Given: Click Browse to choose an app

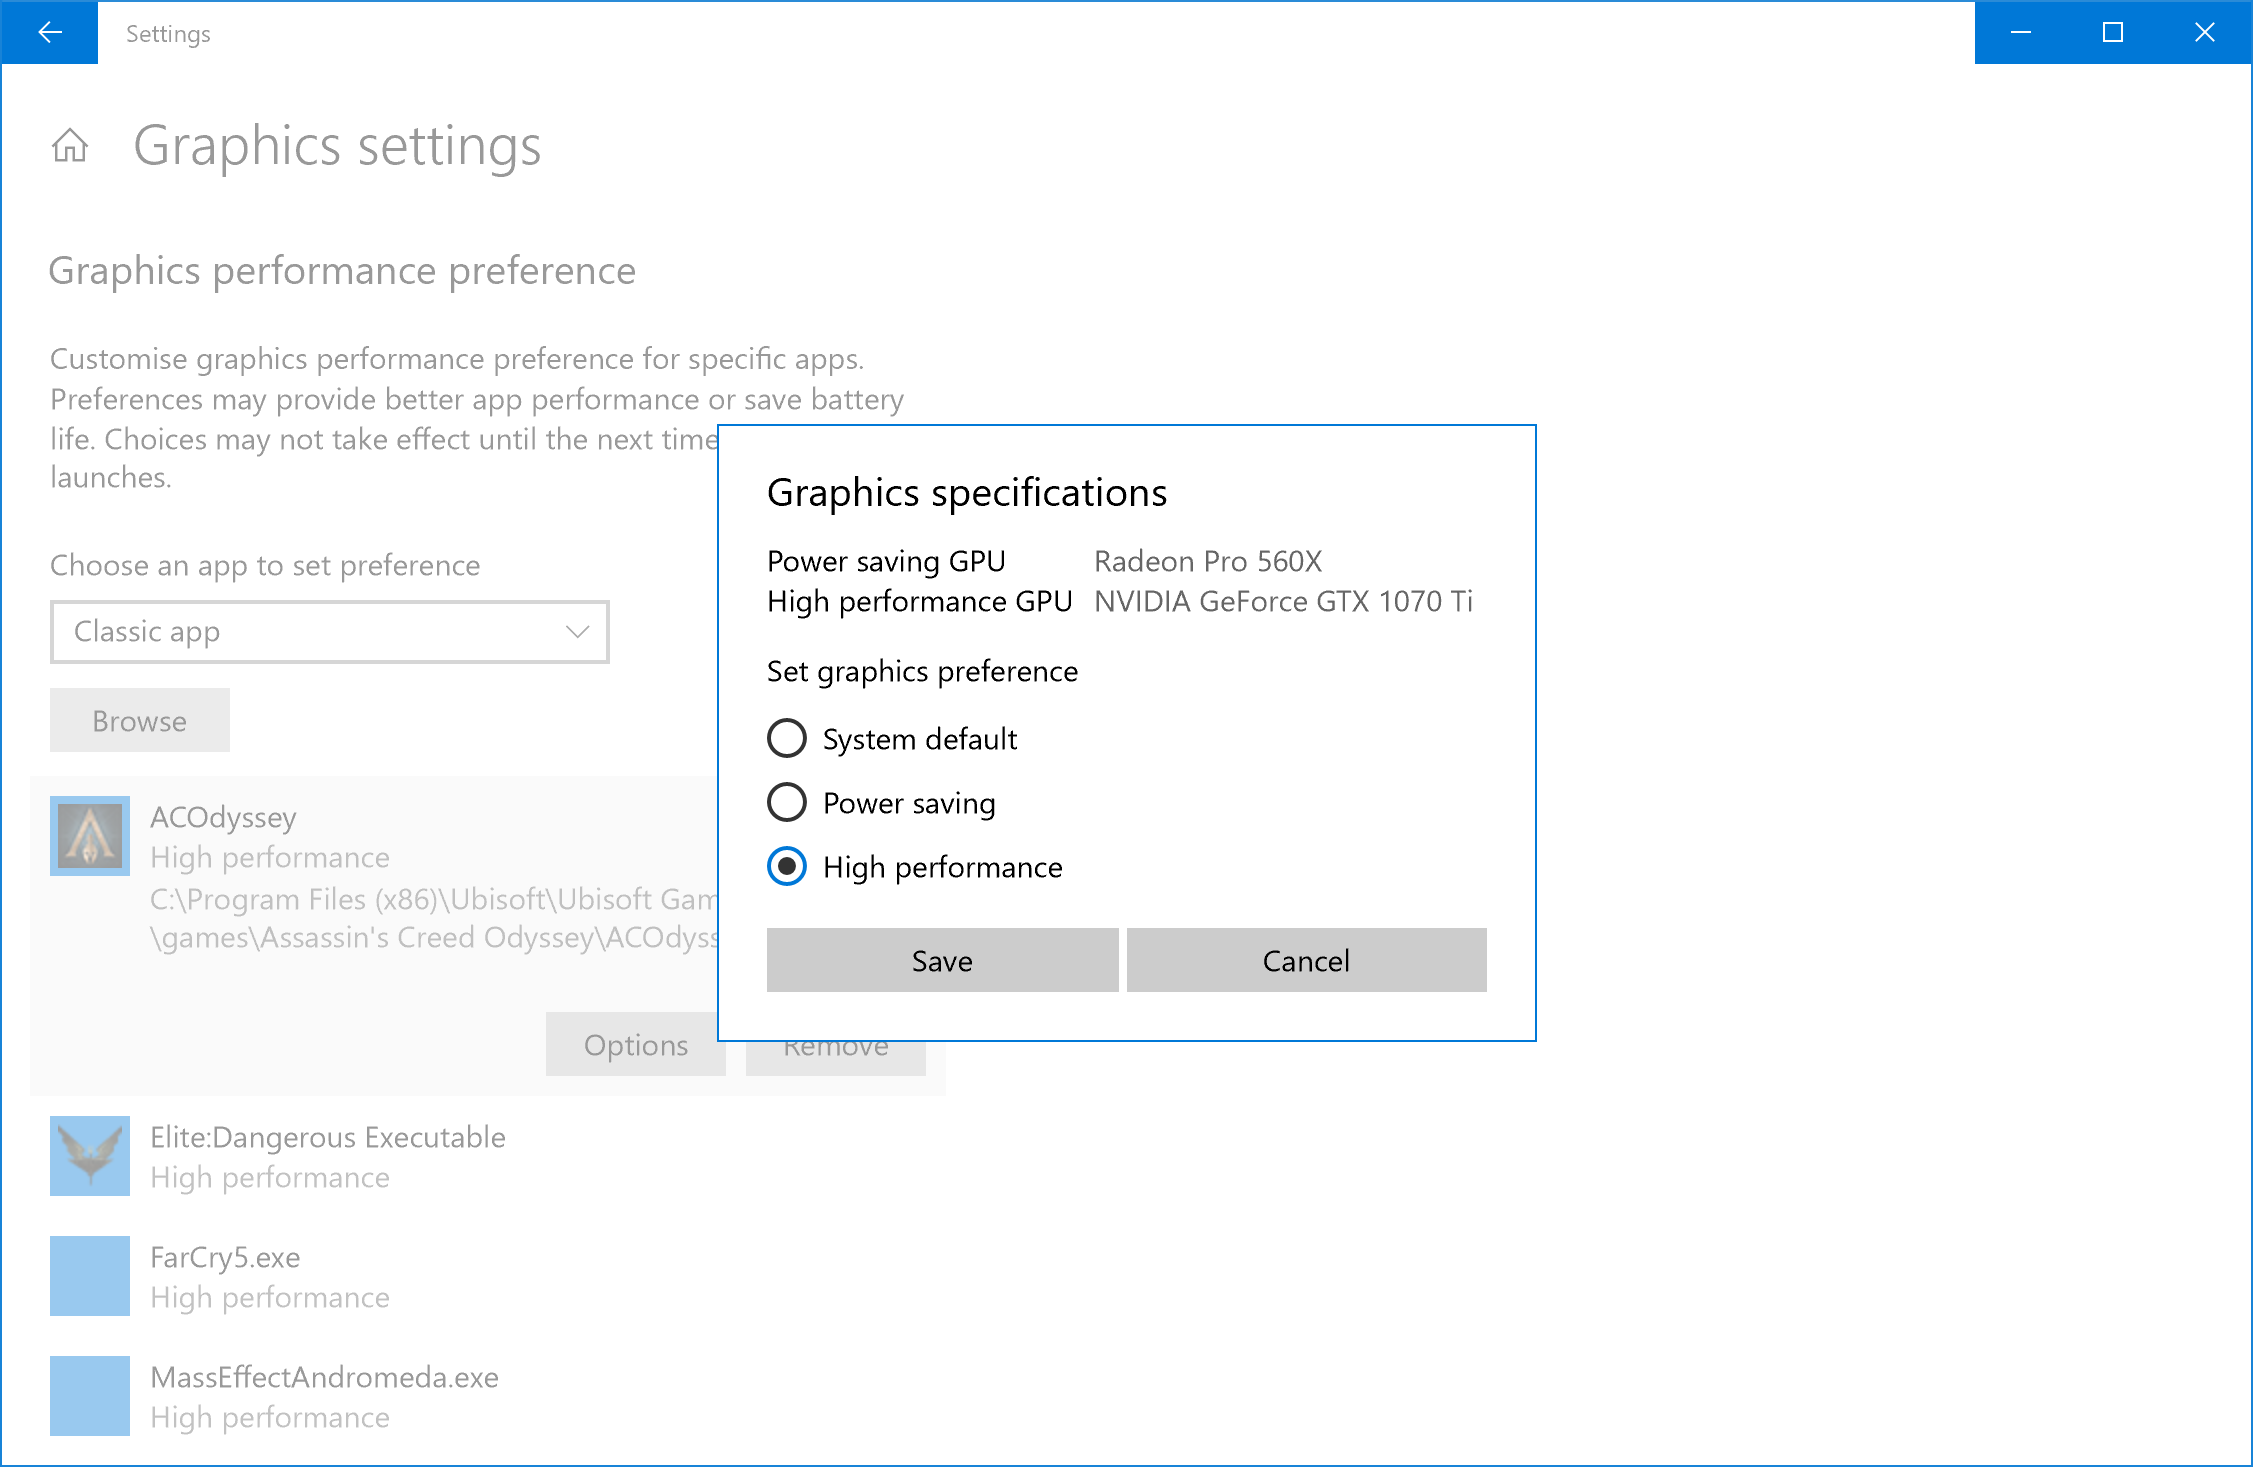Looking at the screenshot, I should [x=140, y=721].
